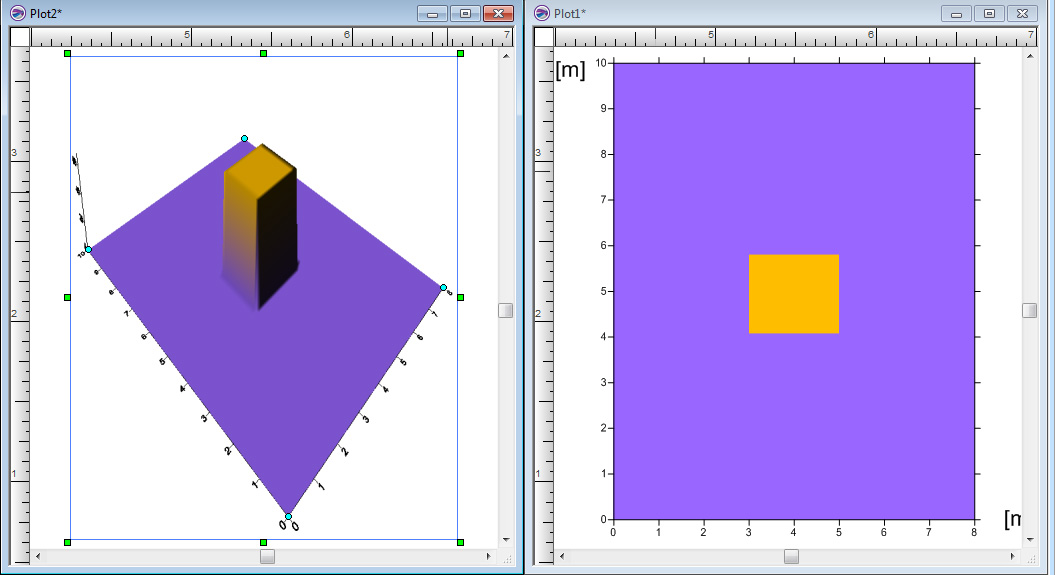Maximize the Plot1 window
The width and height of the screenshot is (1055, 575).
(989, 13)
